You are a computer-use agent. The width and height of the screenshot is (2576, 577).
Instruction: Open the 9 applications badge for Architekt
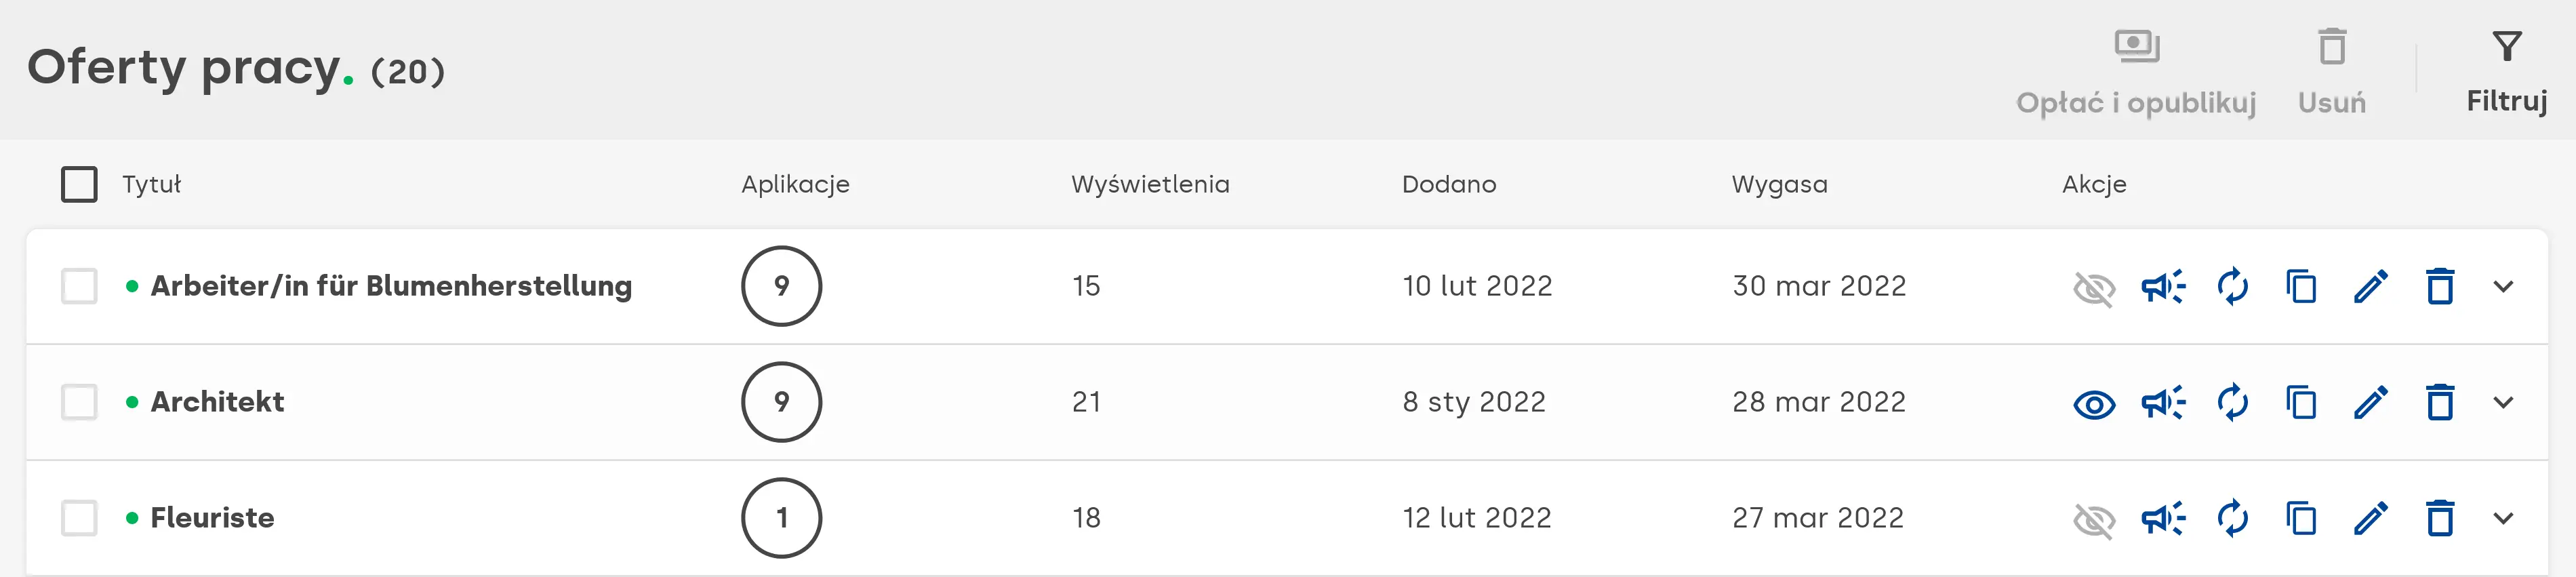[x=781, y=402]
